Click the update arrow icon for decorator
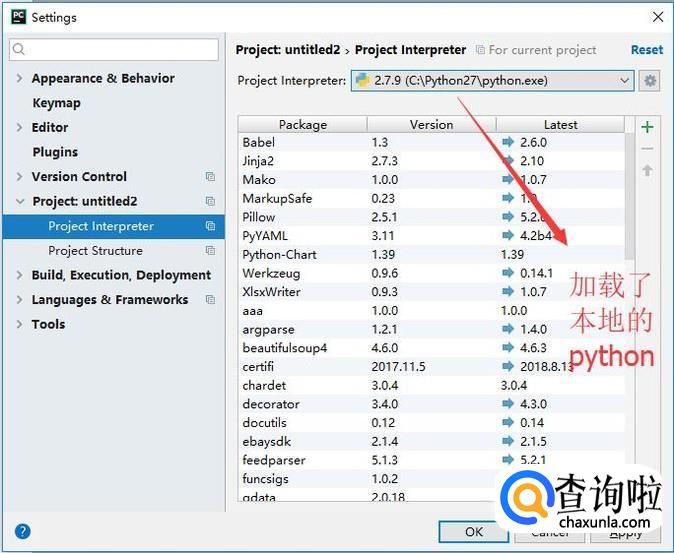674x553 pixels. pos(508,404)
